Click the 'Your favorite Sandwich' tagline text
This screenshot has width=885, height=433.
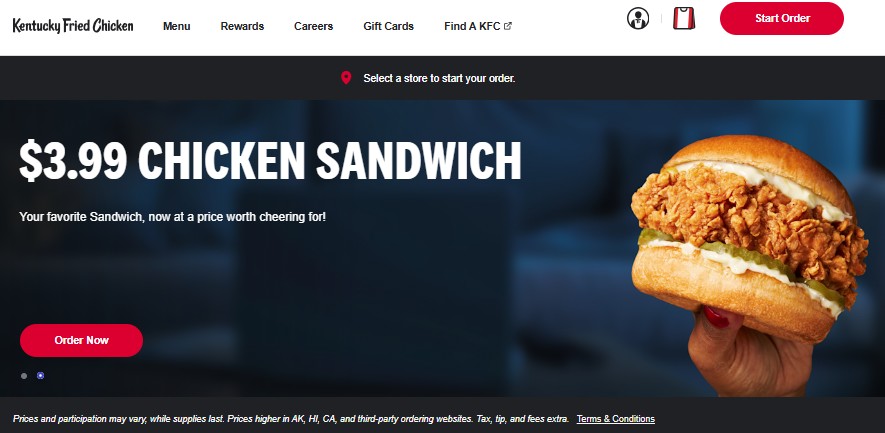point(173,216)
